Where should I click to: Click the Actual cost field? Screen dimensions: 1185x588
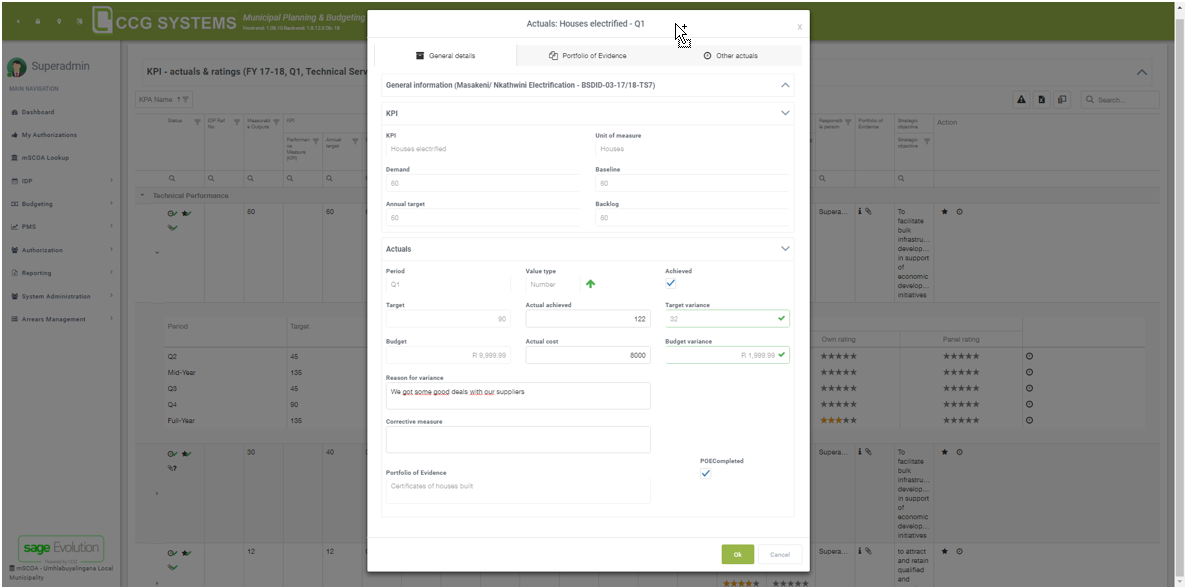click(587, 355)
